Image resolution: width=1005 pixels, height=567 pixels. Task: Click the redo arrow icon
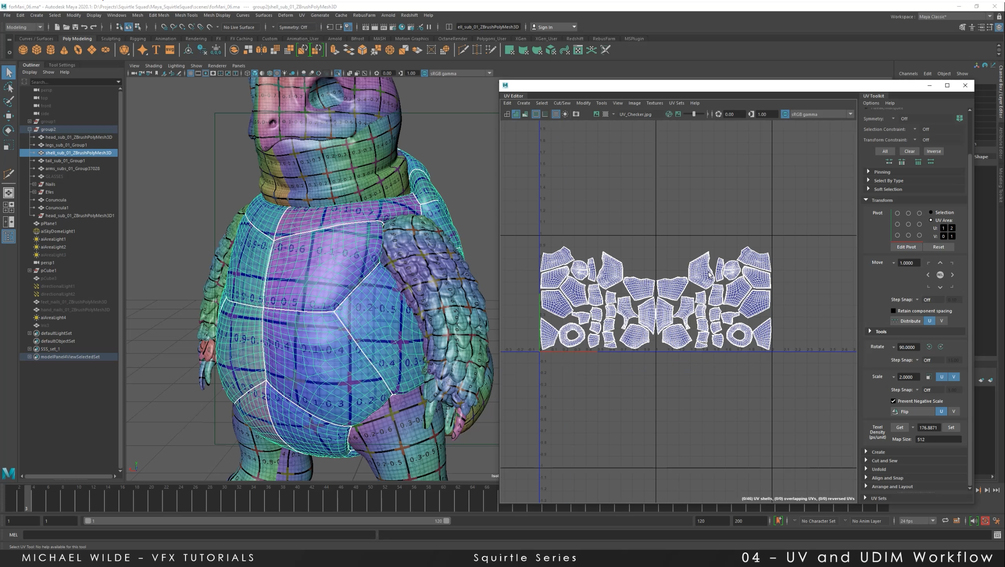coord(94,27)
